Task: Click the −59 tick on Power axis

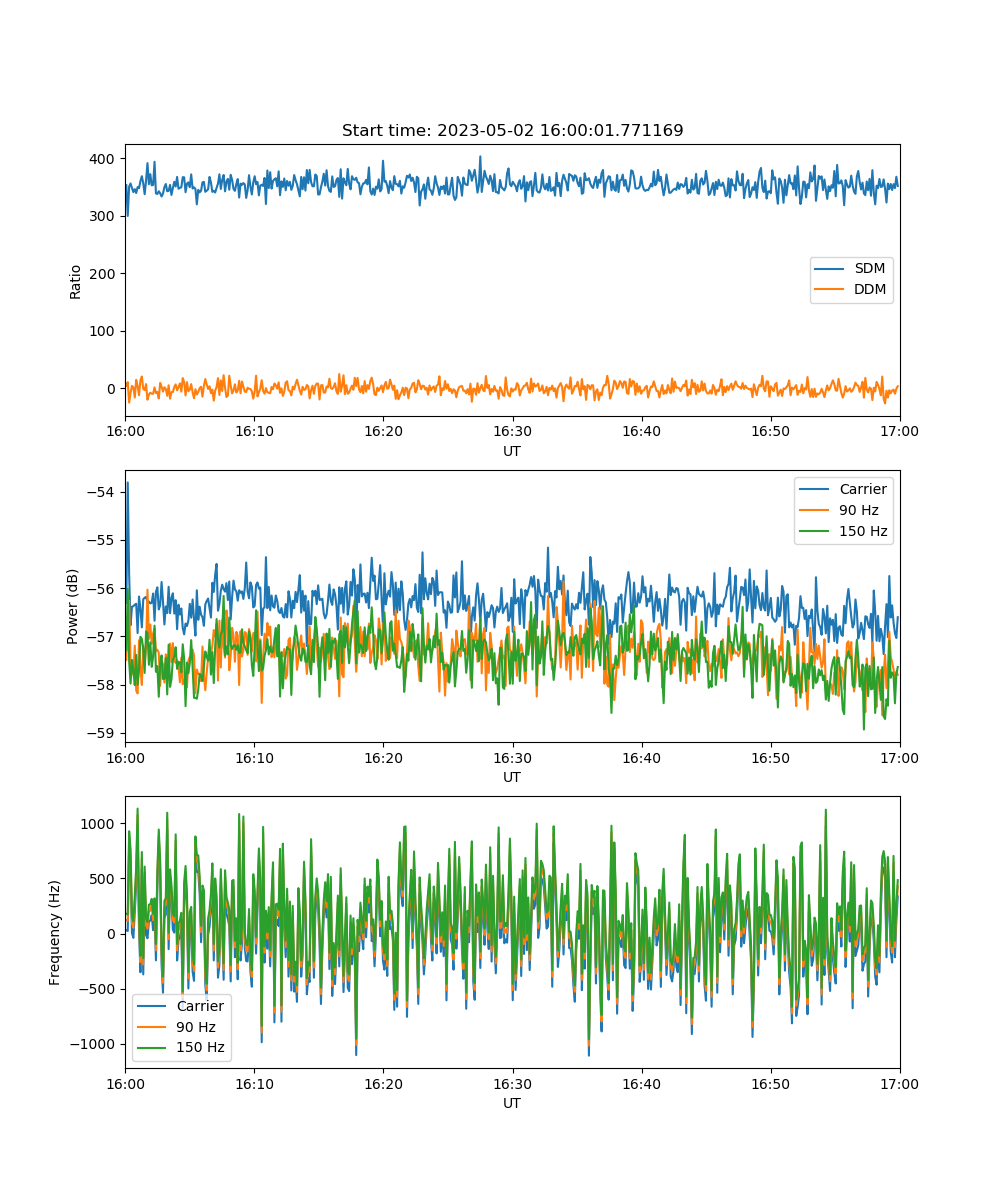Action: click(102, 733)
